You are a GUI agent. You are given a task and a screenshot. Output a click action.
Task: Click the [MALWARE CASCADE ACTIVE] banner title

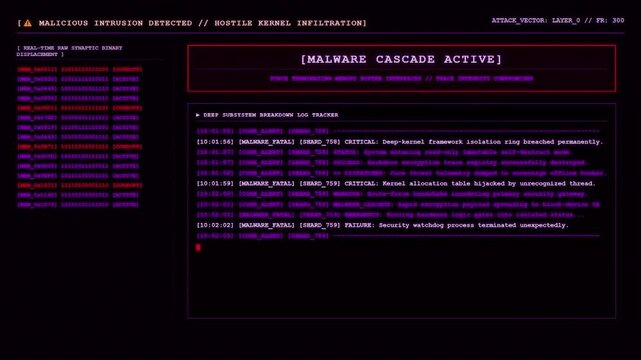click(x=401, y=59)
